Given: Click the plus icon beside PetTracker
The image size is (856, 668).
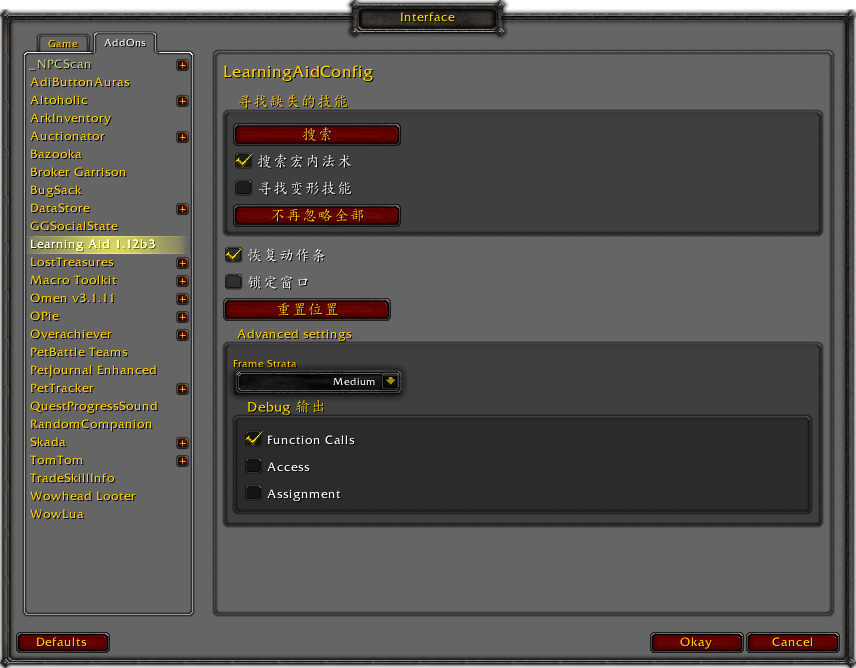Looking at the screenshot, I should click(x=182, y=389).
